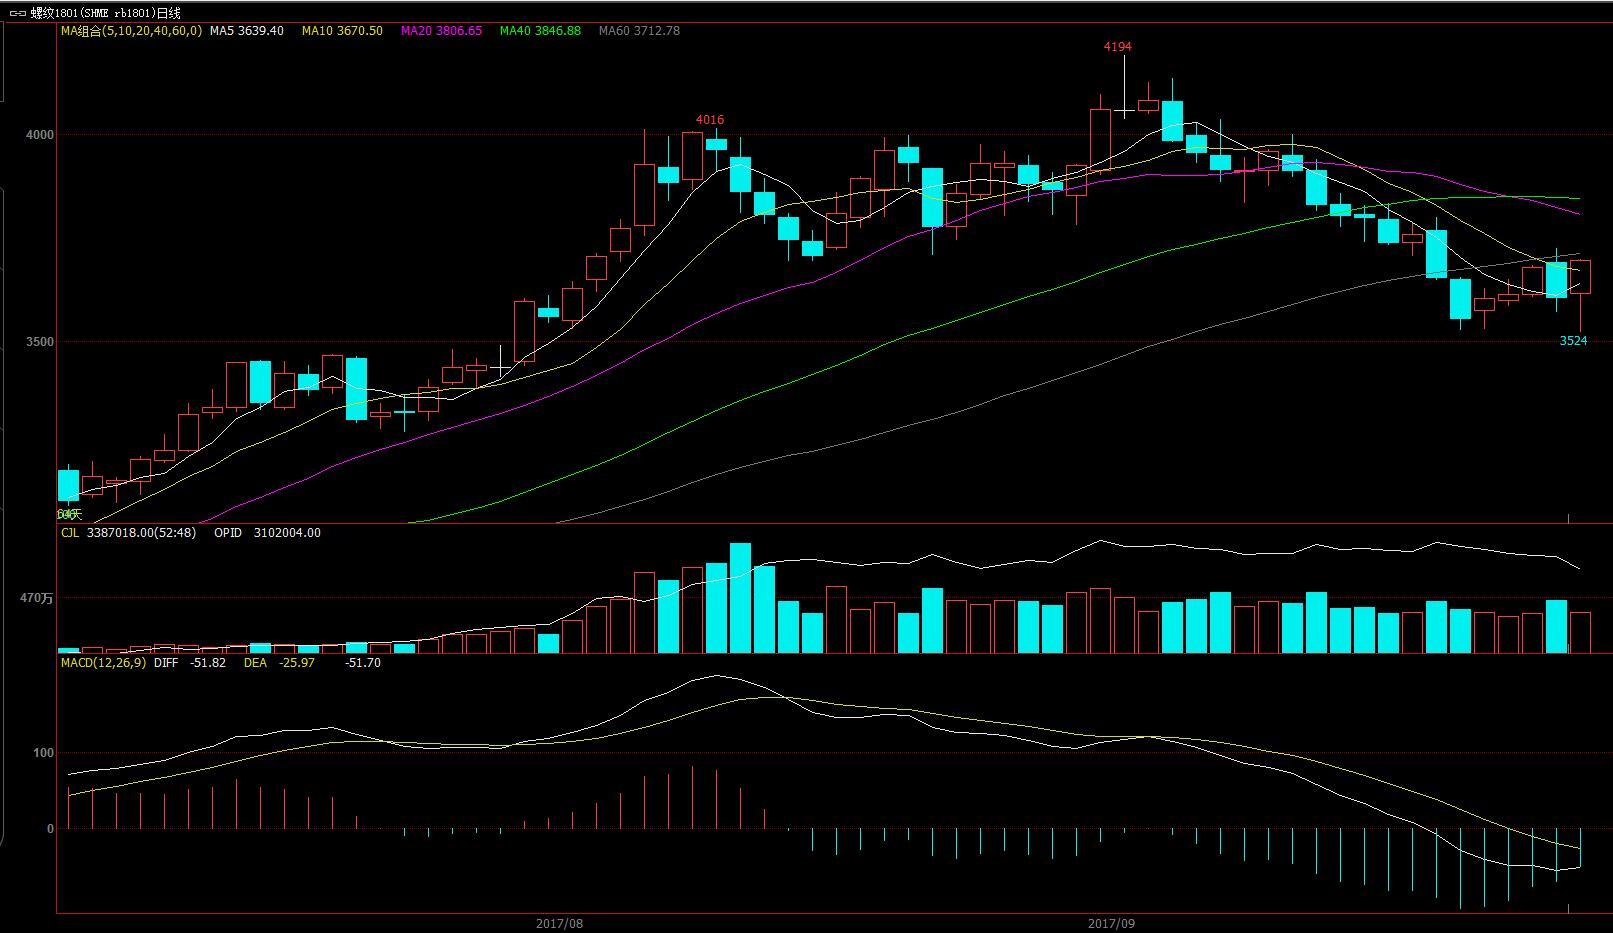1613x933 pixels.
Task: Click the -51.70 MACD histogram value
Action: (363, 663)
